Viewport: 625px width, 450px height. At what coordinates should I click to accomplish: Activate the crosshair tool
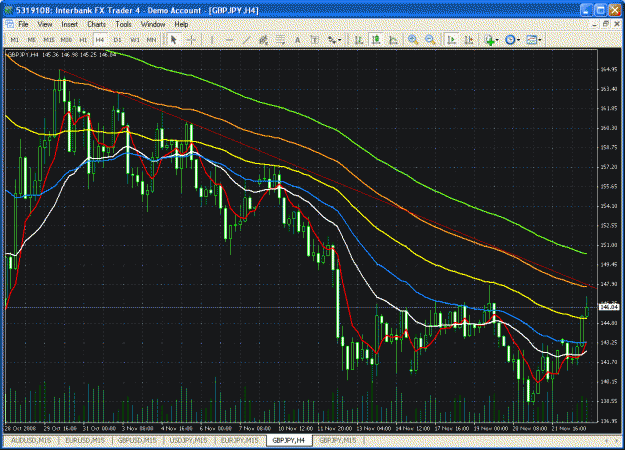coord(191,40)
